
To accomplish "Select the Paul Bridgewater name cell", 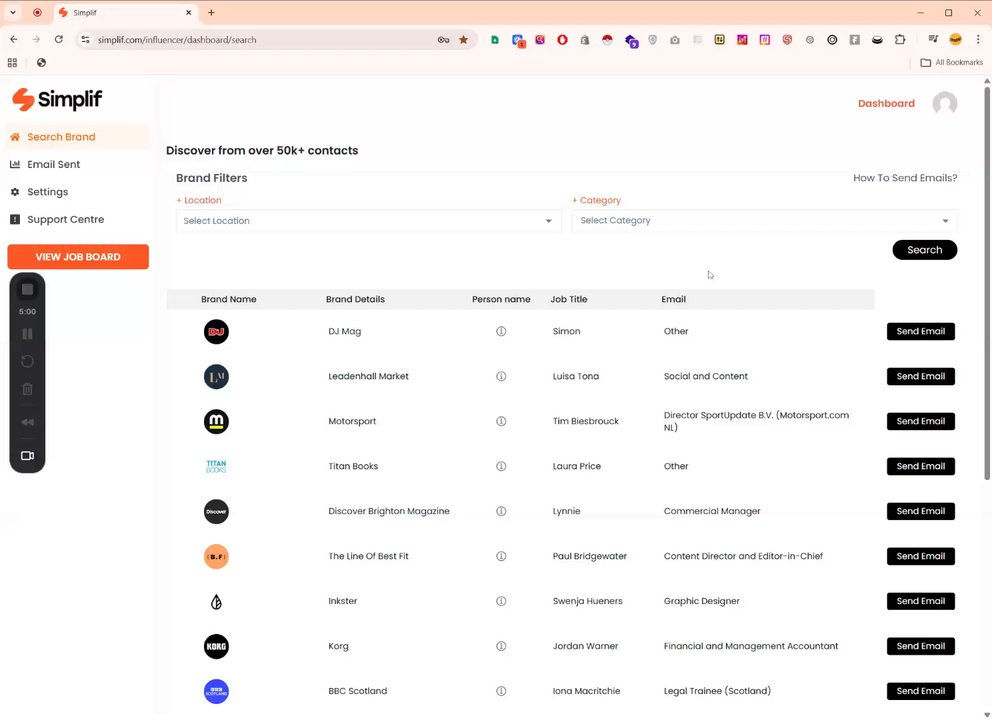I will tap(590, 556).
